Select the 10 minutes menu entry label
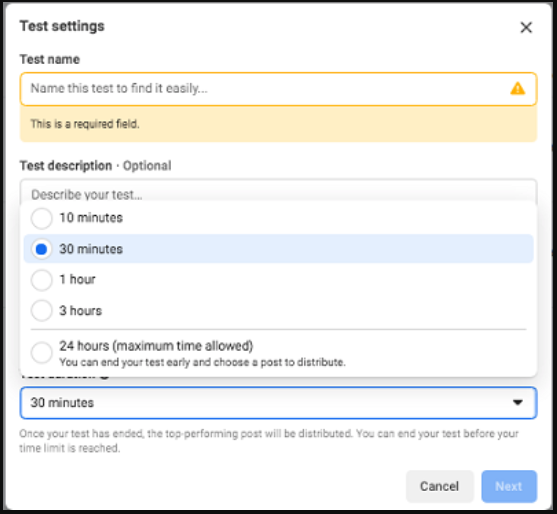This screenshot has height=514, width=557. tap(91, 218)
